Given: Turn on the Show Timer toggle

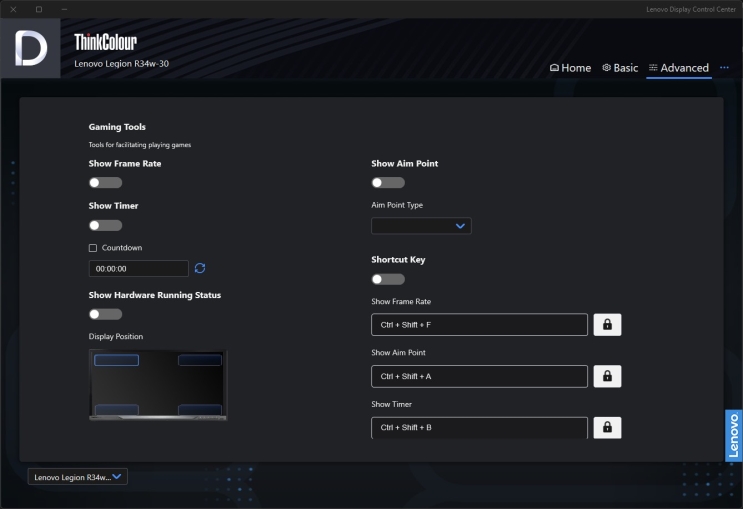Looking at the screenshot, I should point(105,225).
